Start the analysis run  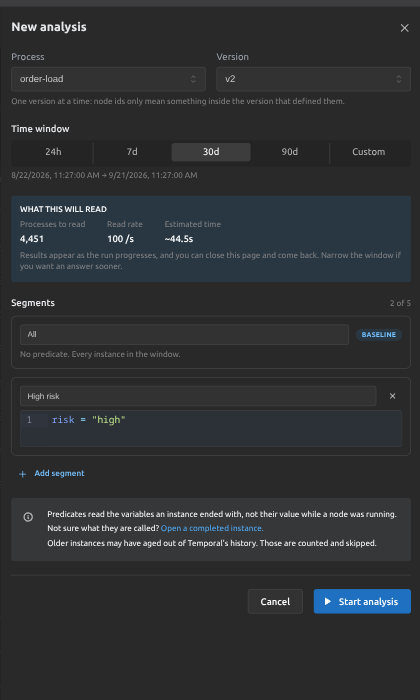point(362,601)
